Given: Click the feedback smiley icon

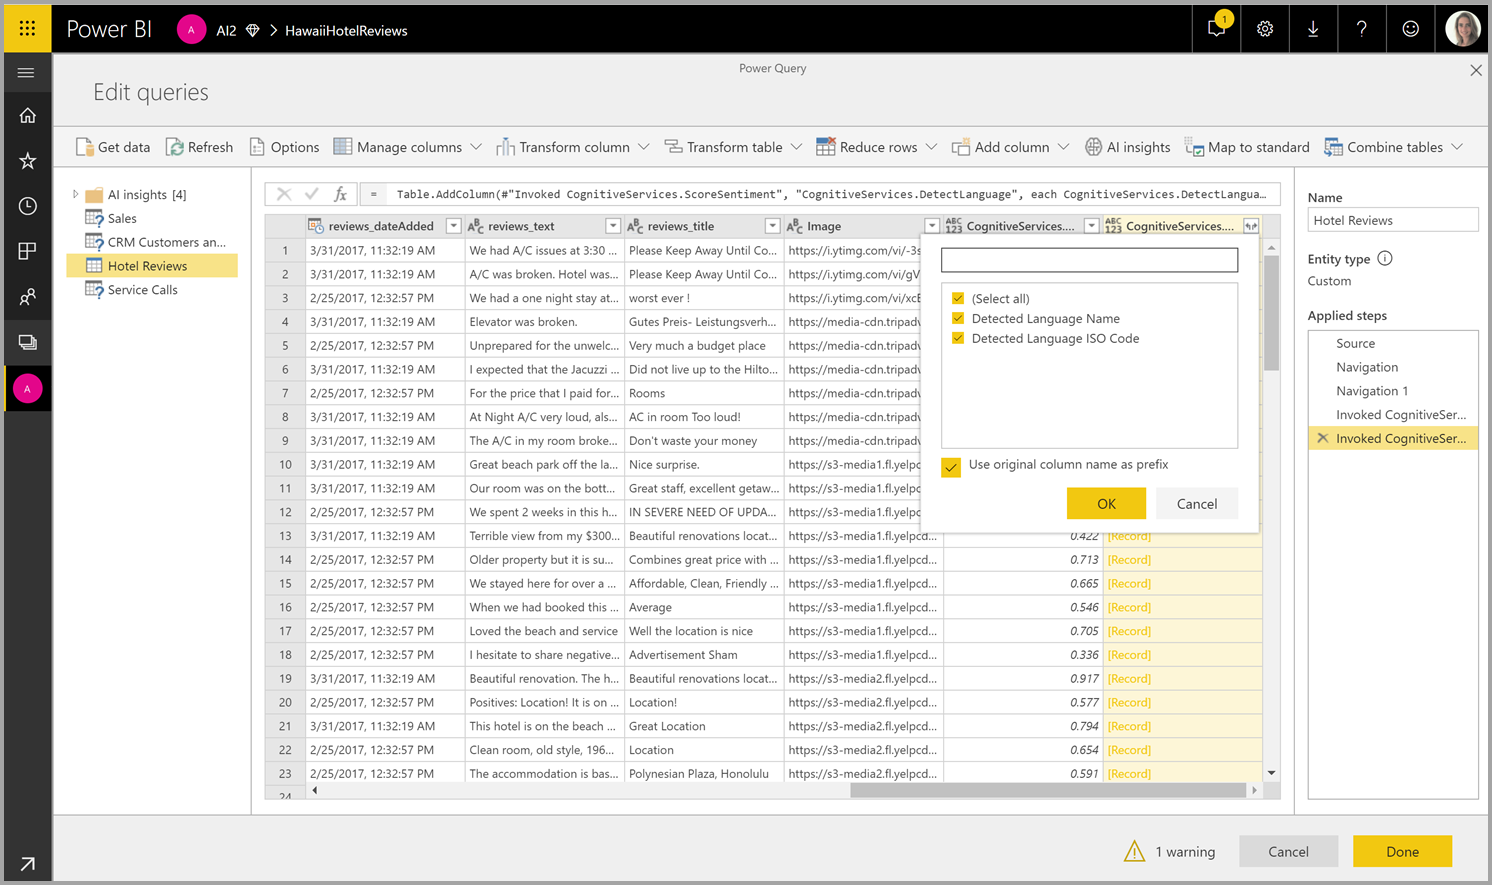Looking at the screenshot, I should pyautogui.click(x=1410, y=29).
